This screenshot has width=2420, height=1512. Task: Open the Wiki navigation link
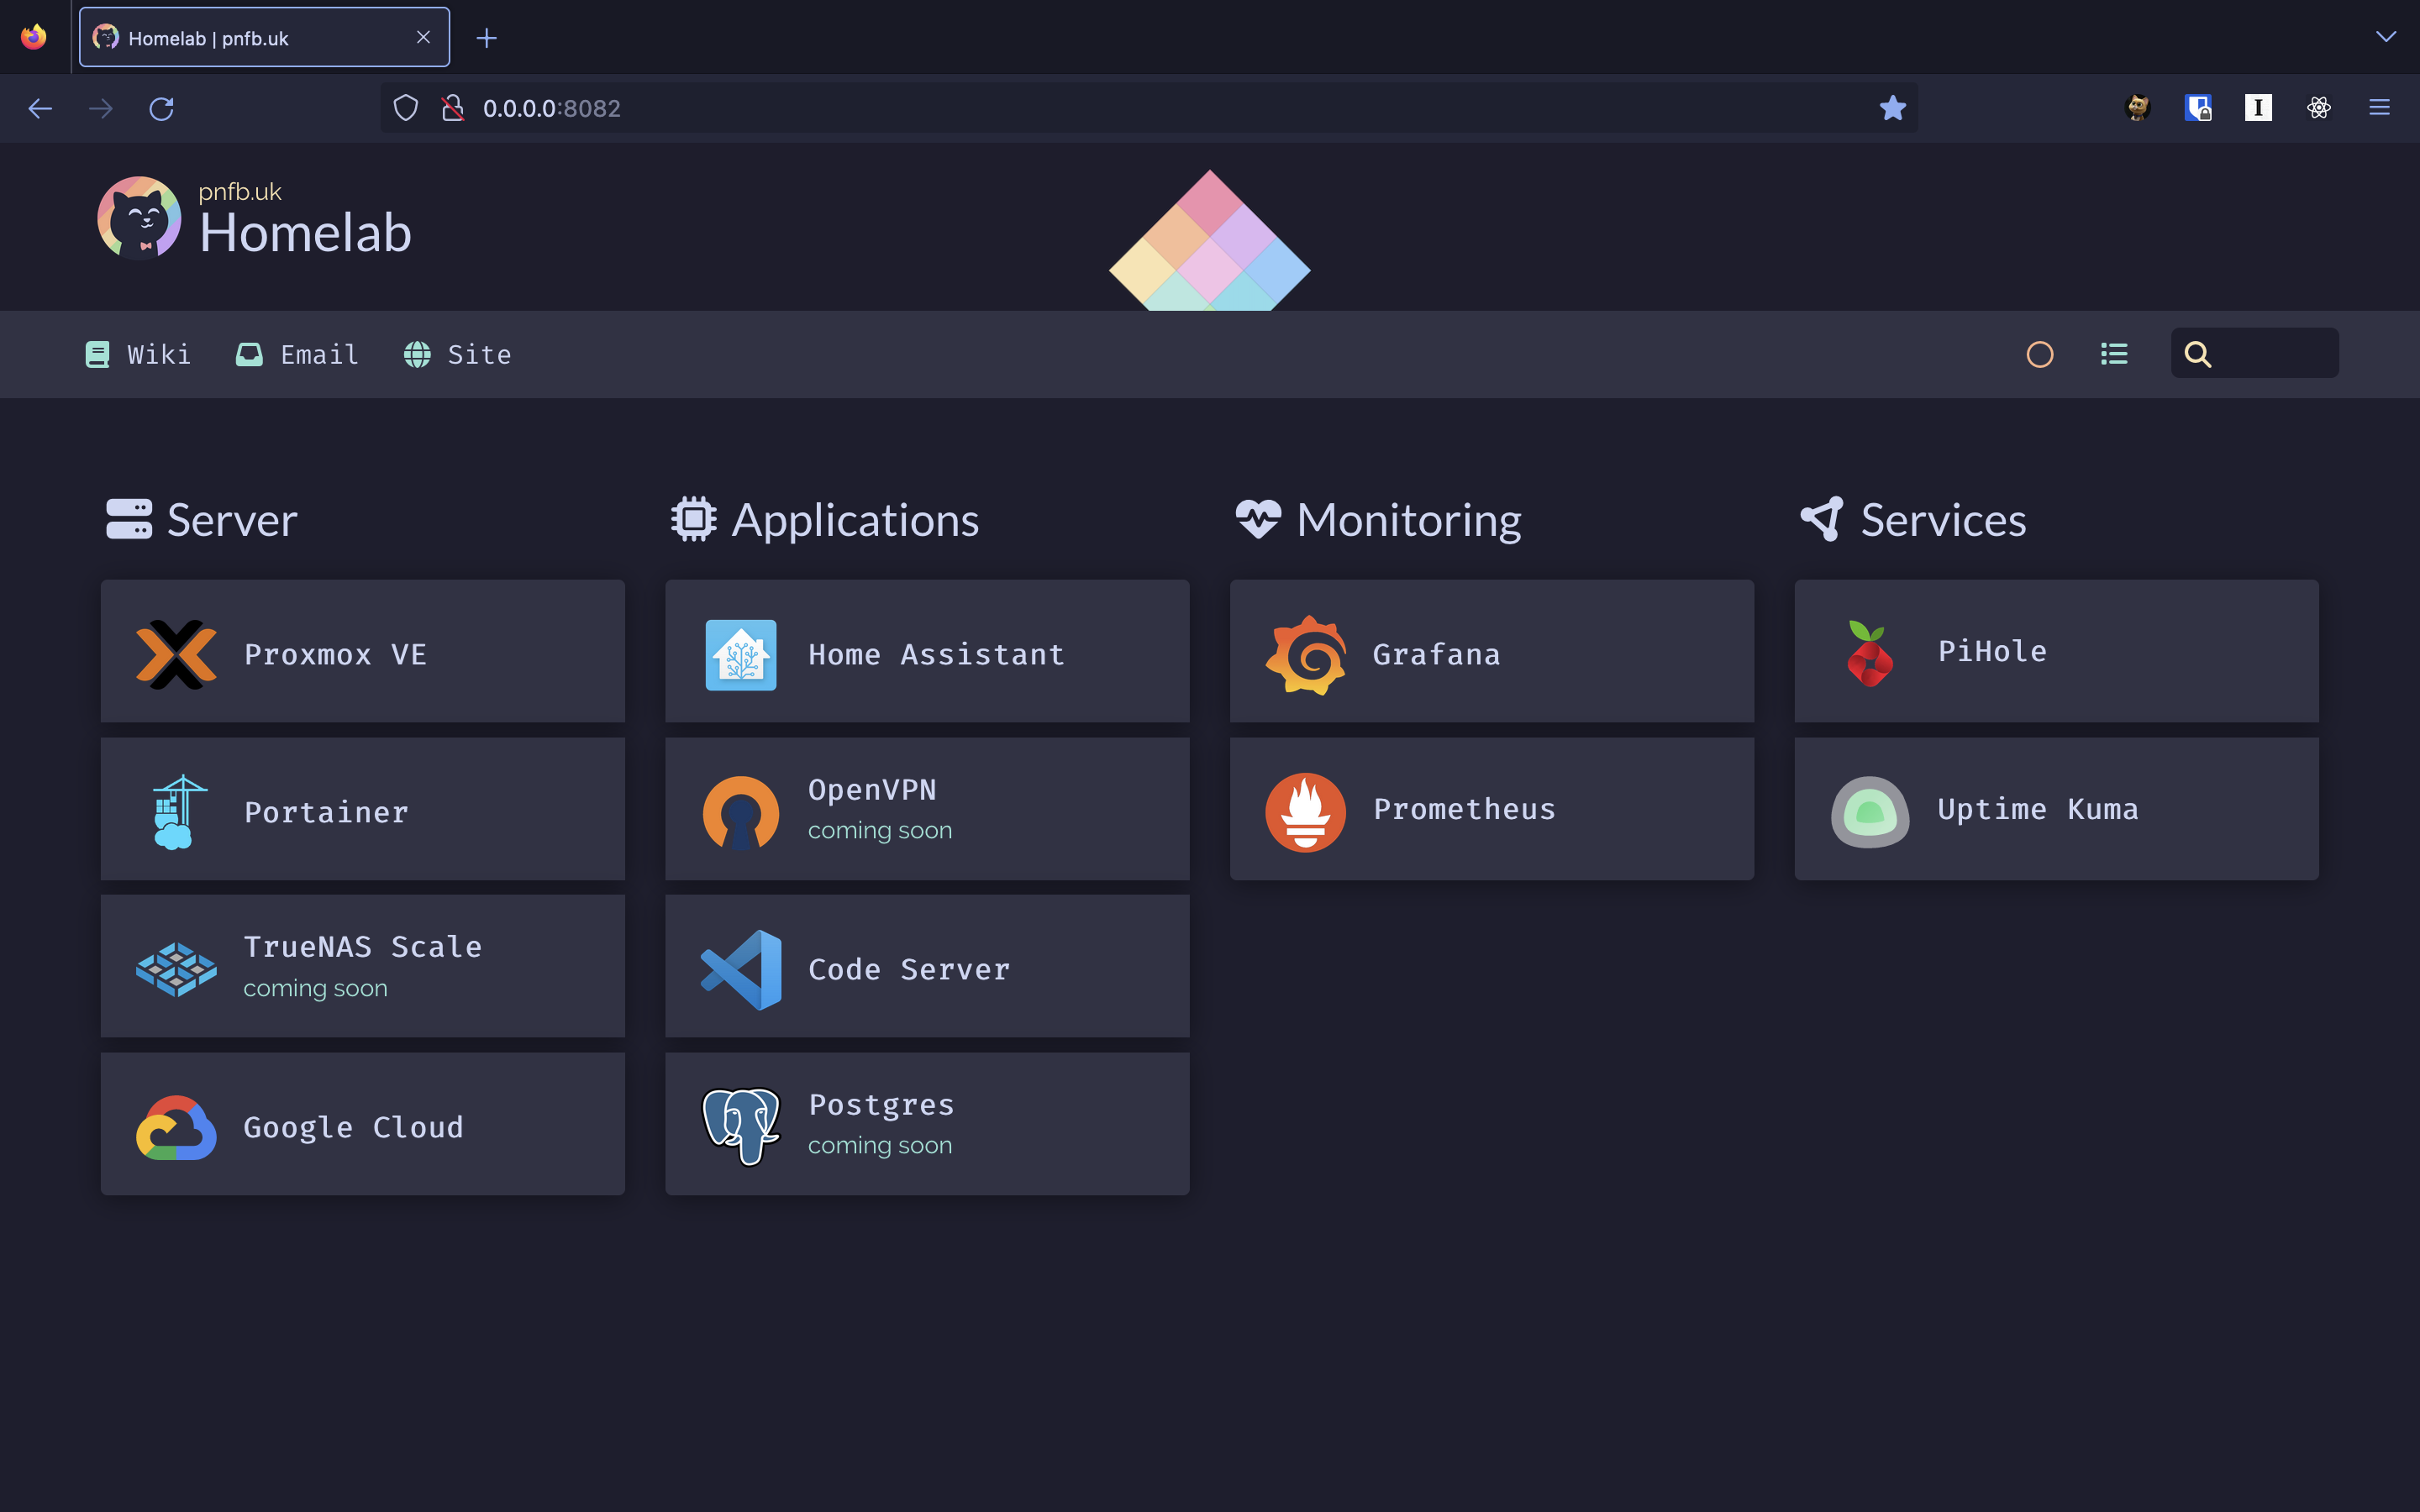[138, 354]
